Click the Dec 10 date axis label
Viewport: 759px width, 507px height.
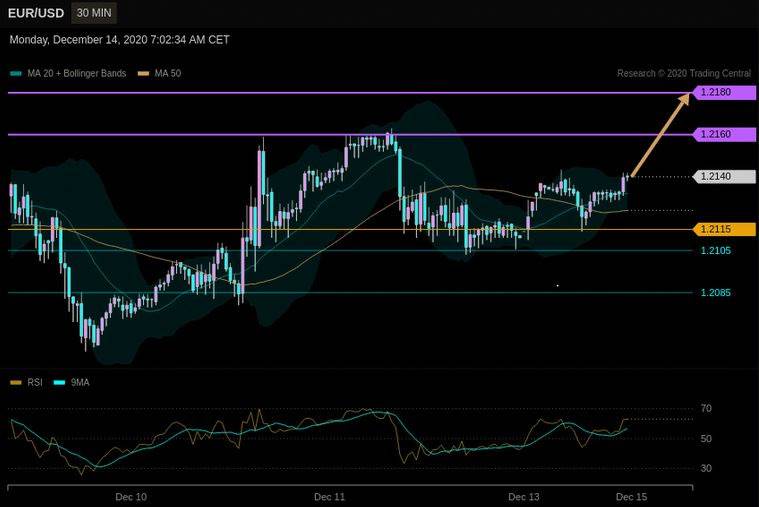click(131, 497)
